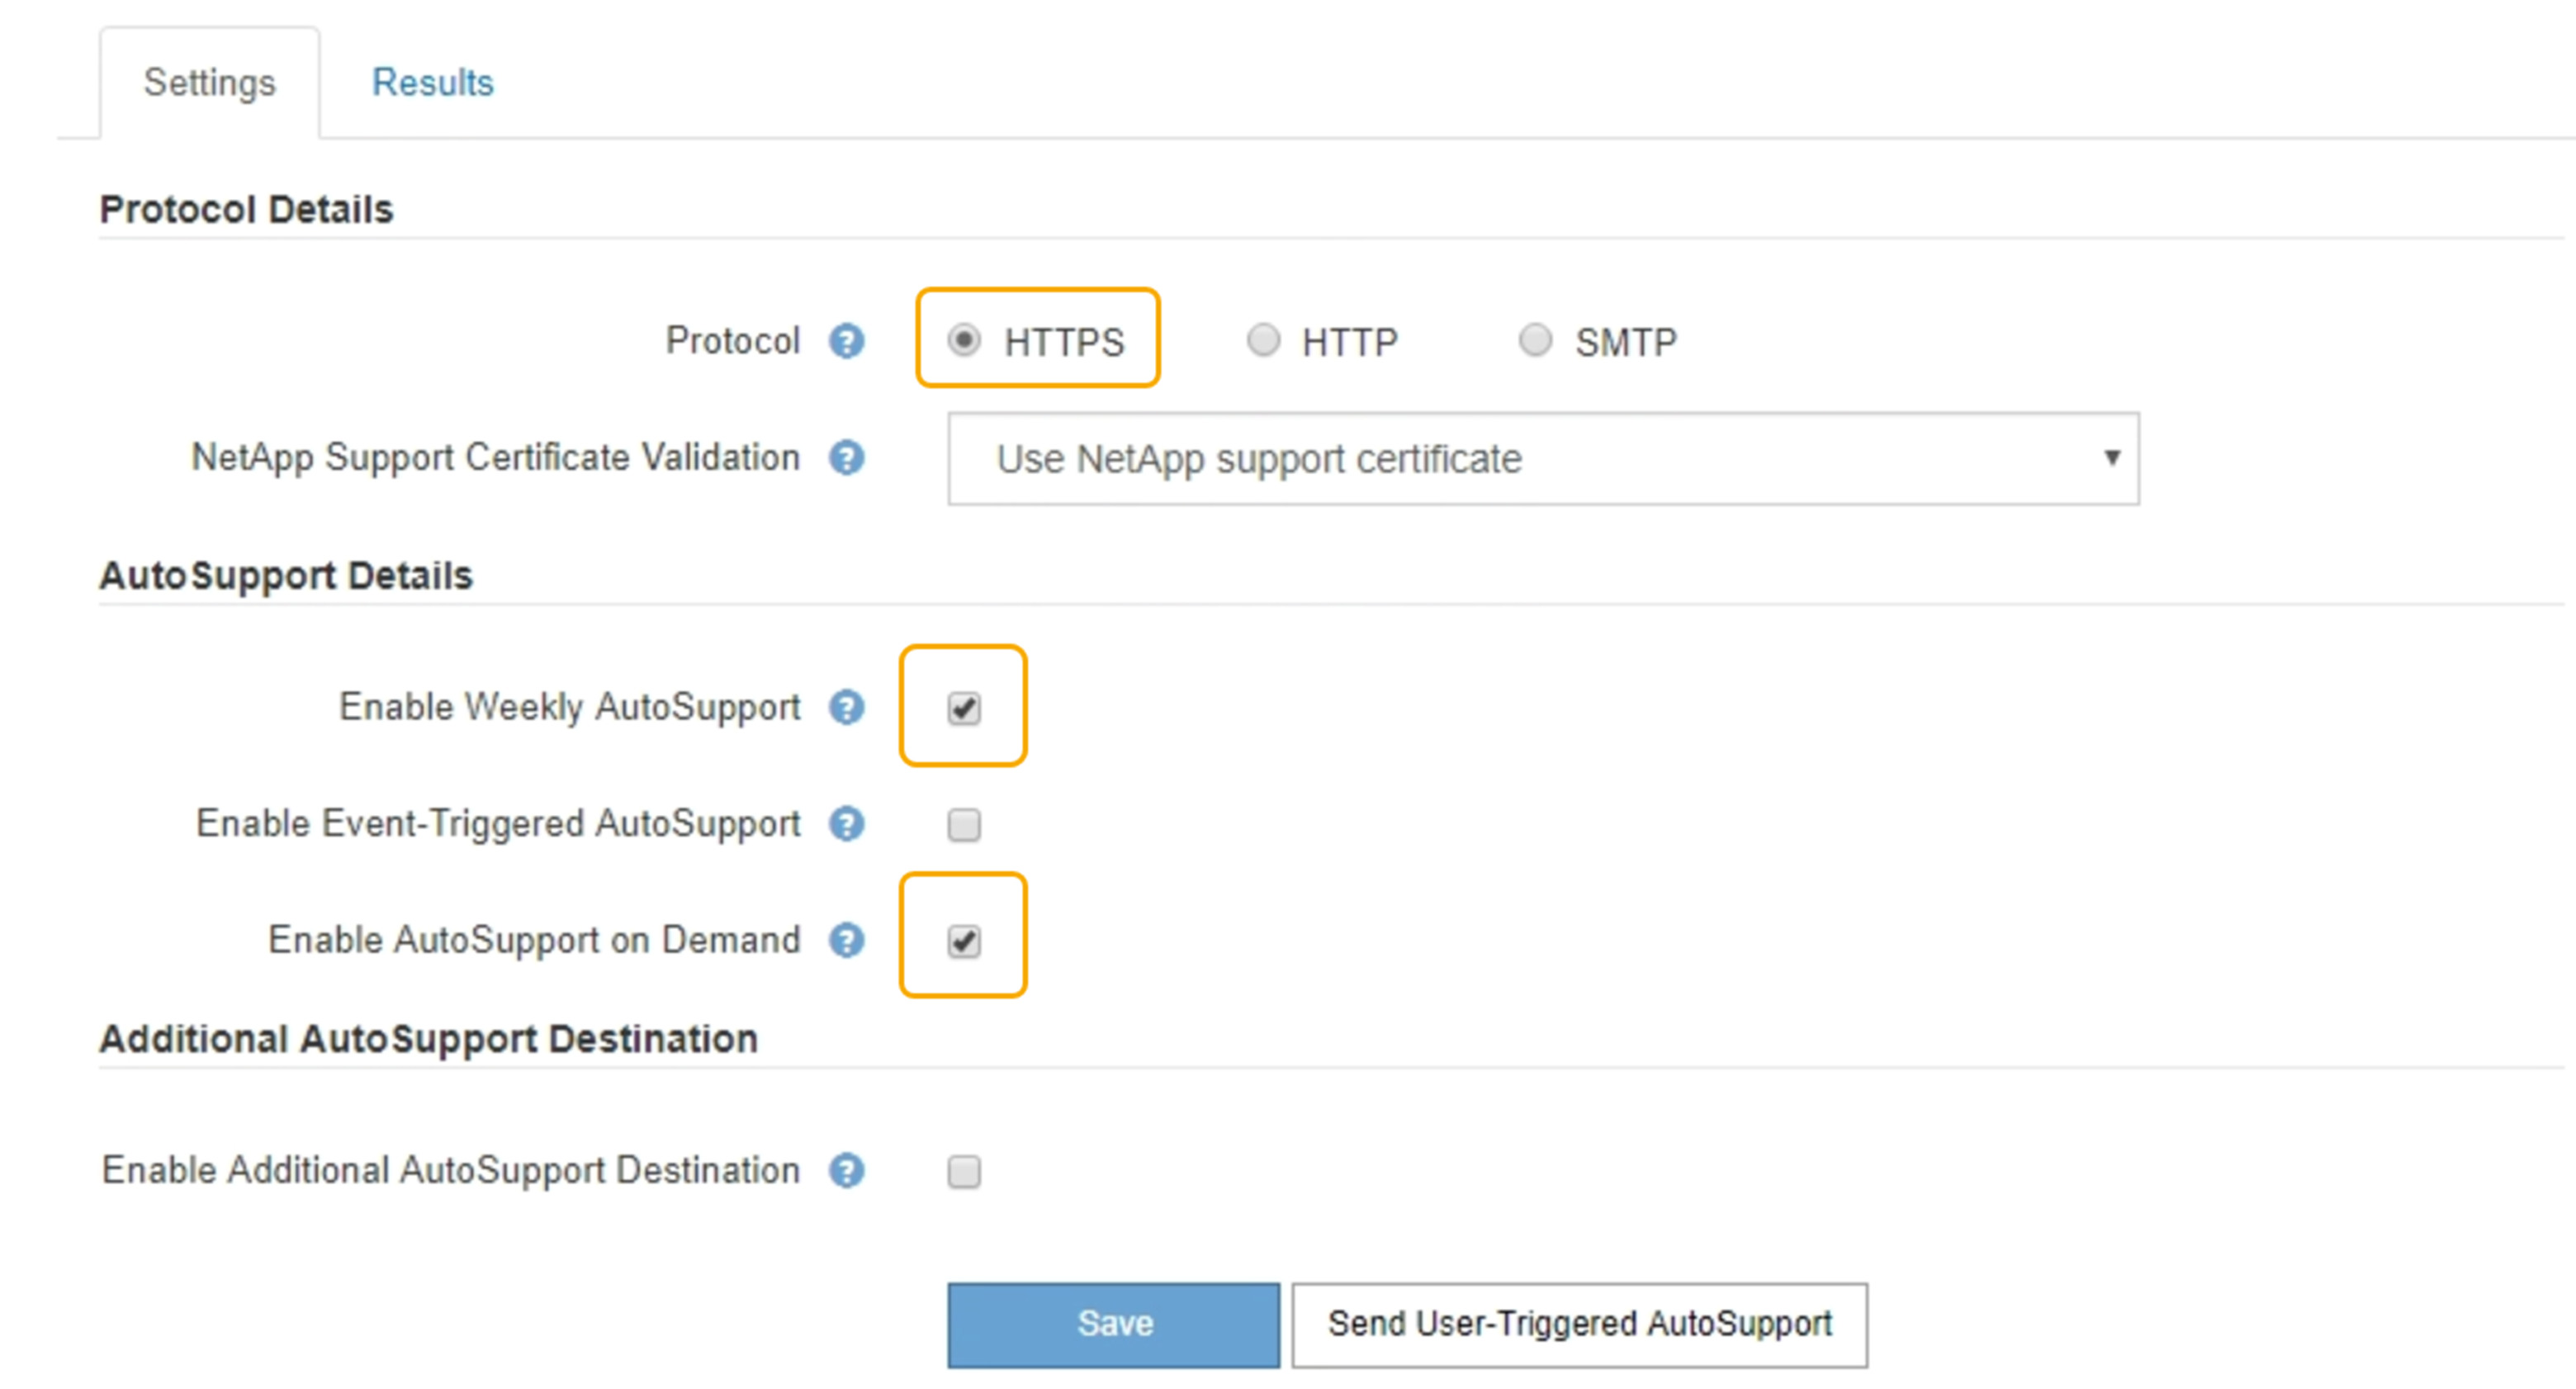
Task: Choose the HTTP protocol option
Action: click(1263, 341)
